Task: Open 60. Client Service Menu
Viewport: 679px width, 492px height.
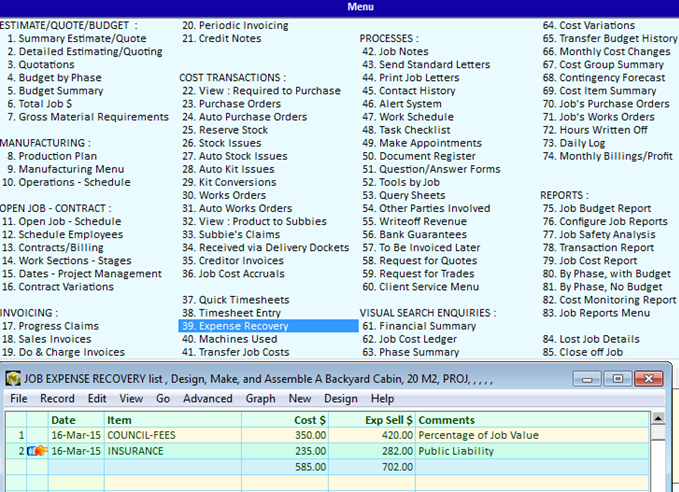Action: point(420,287)
